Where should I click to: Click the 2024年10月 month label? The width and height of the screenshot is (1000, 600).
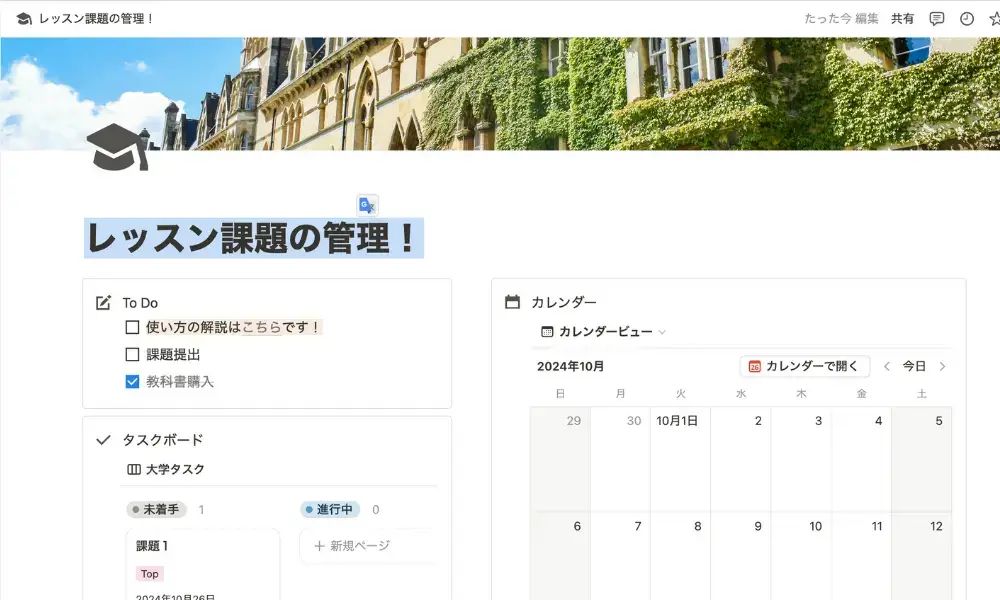pyautogui.click(x=570, y=367)
